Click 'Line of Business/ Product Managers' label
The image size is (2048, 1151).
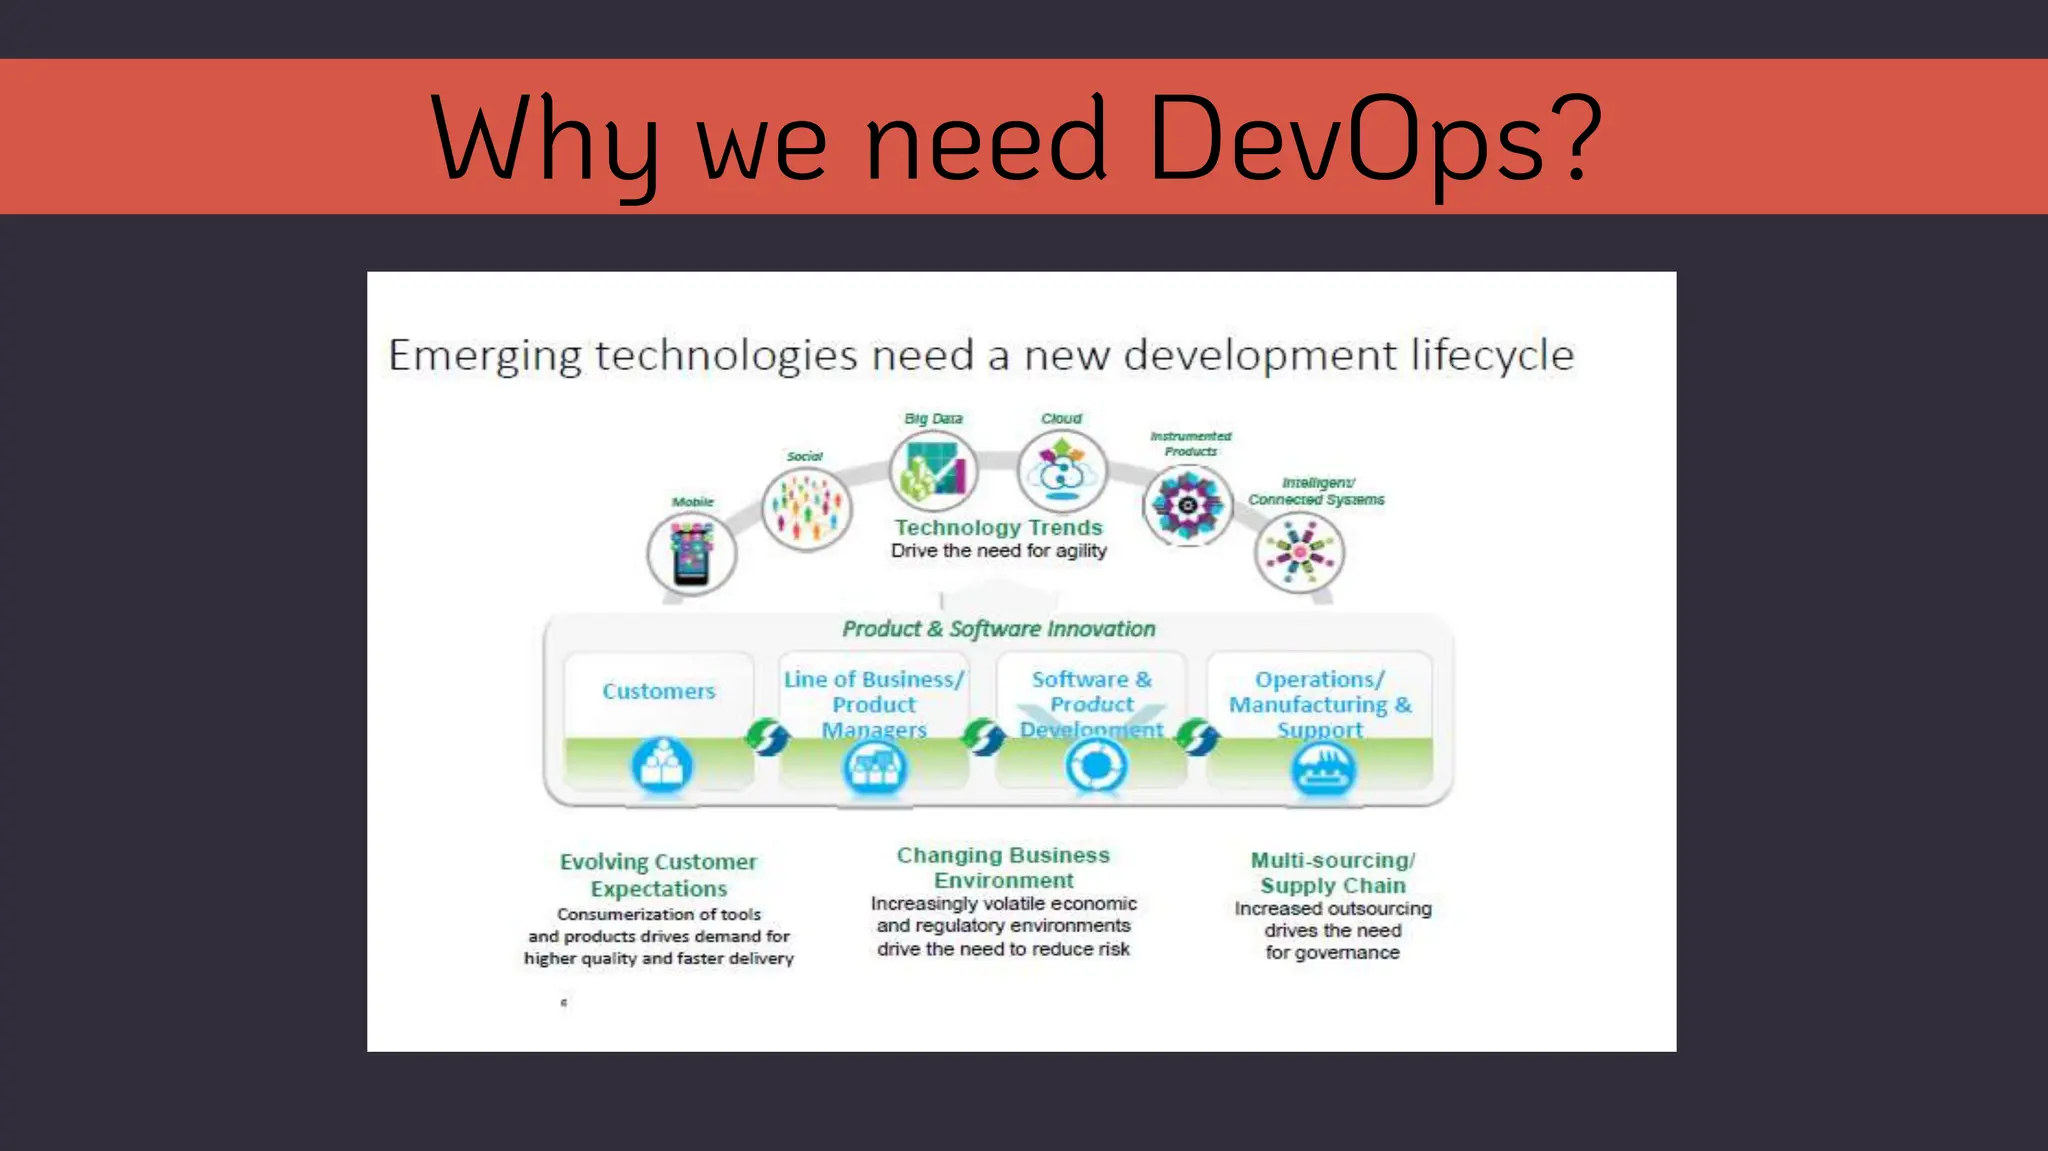874,705
